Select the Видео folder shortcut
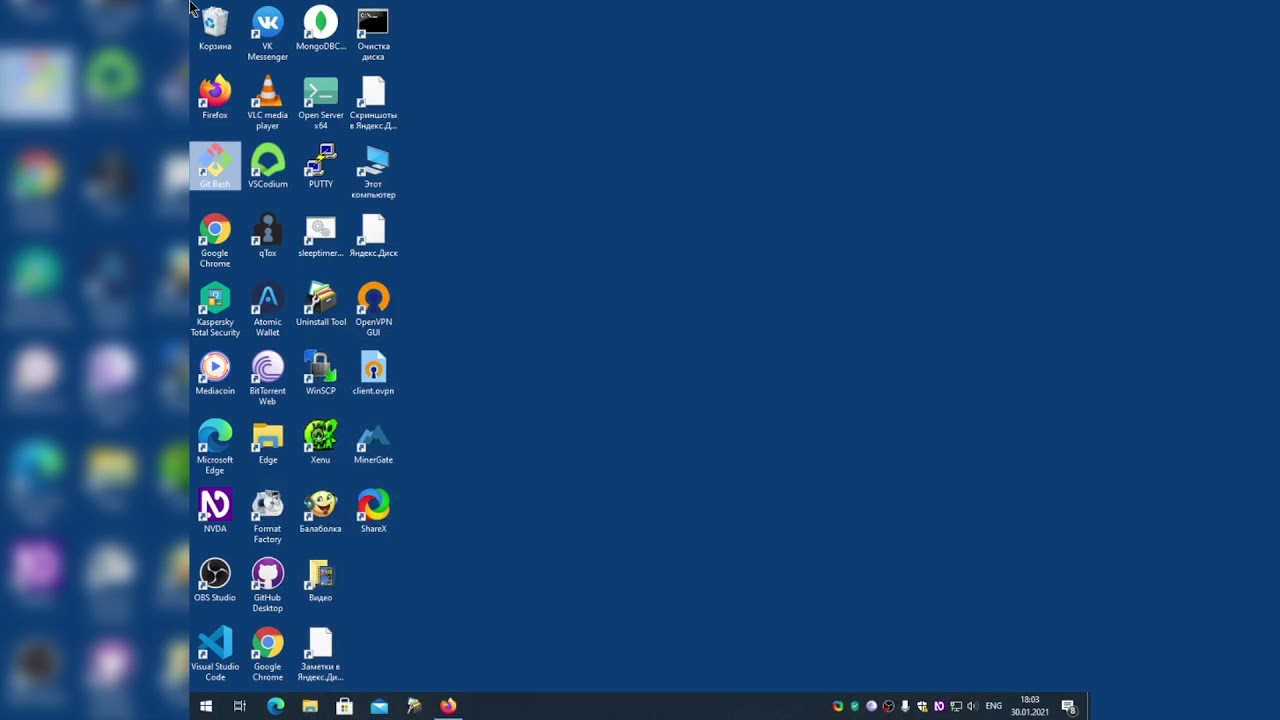Image resolution: width=1280 pixels, height=720 pixels. coord(320,581)
